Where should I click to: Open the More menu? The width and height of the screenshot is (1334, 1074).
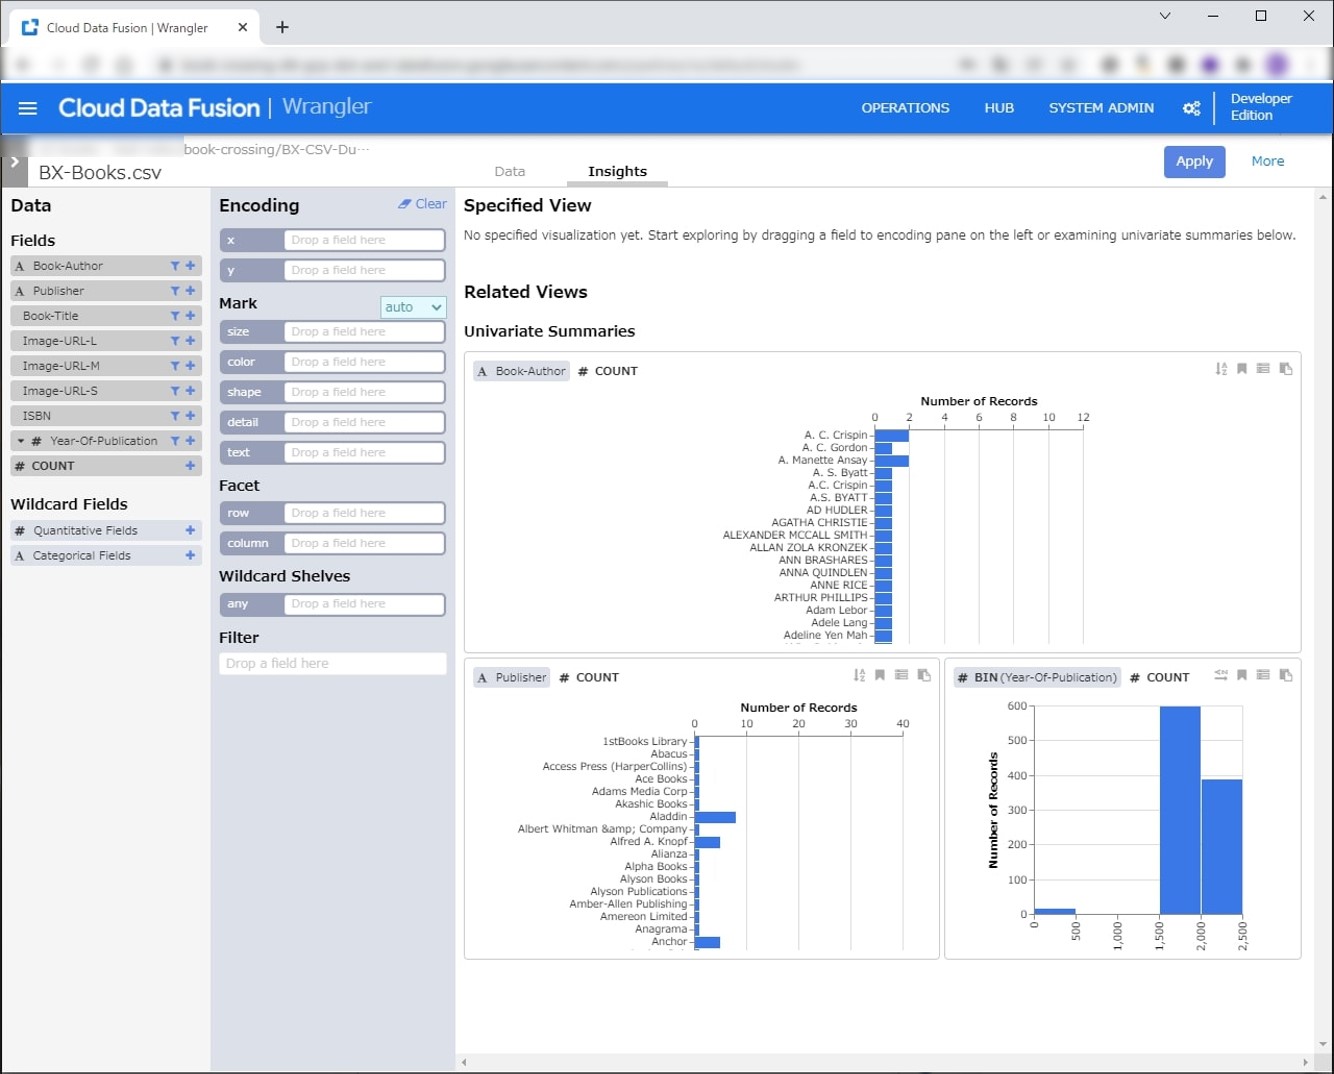(x=1268, y=161)
